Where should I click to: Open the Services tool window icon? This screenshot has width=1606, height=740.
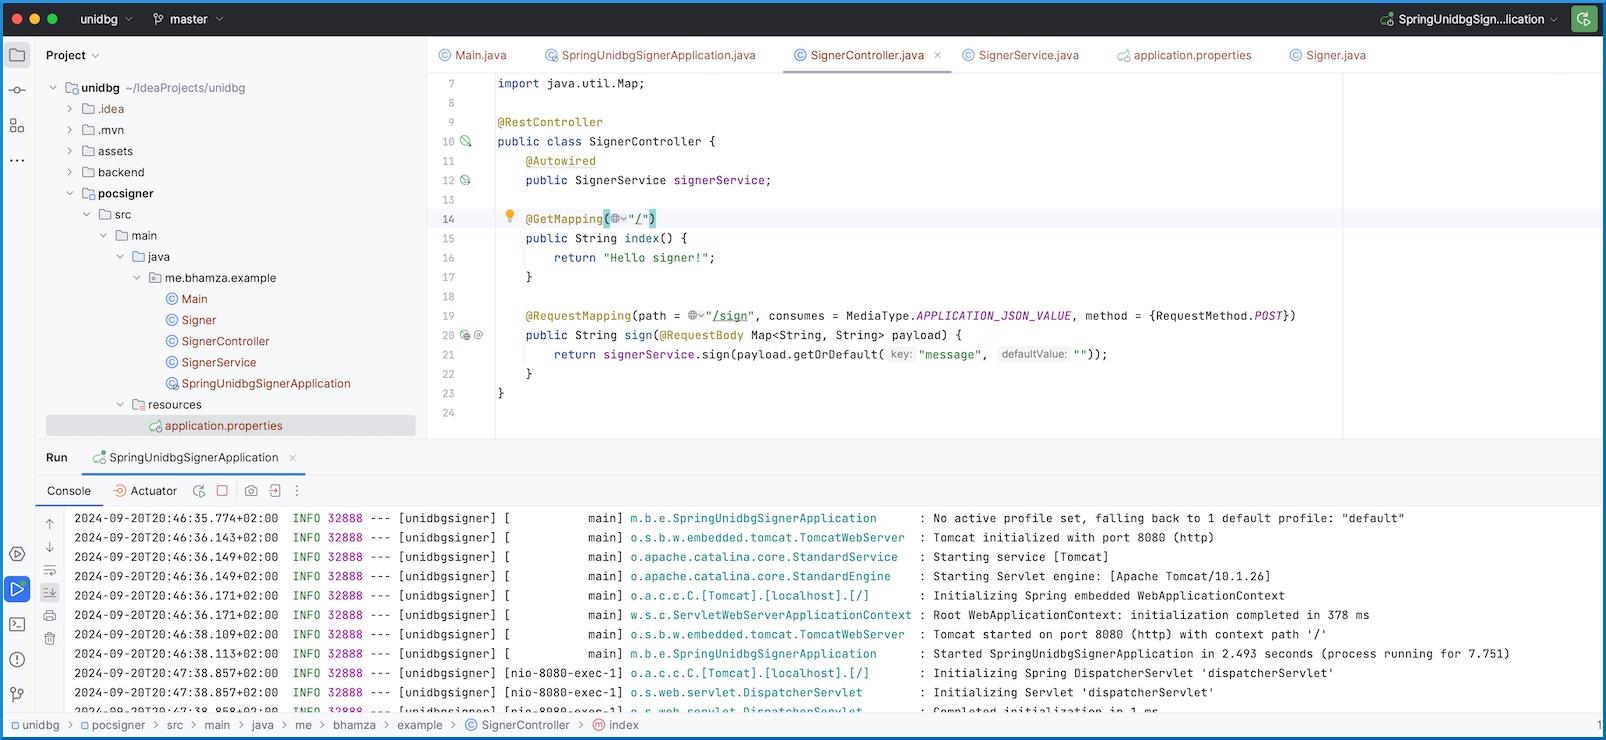17,554
